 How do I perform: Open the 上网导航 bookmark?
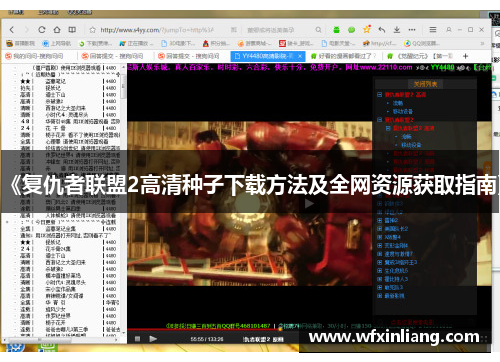56,43
